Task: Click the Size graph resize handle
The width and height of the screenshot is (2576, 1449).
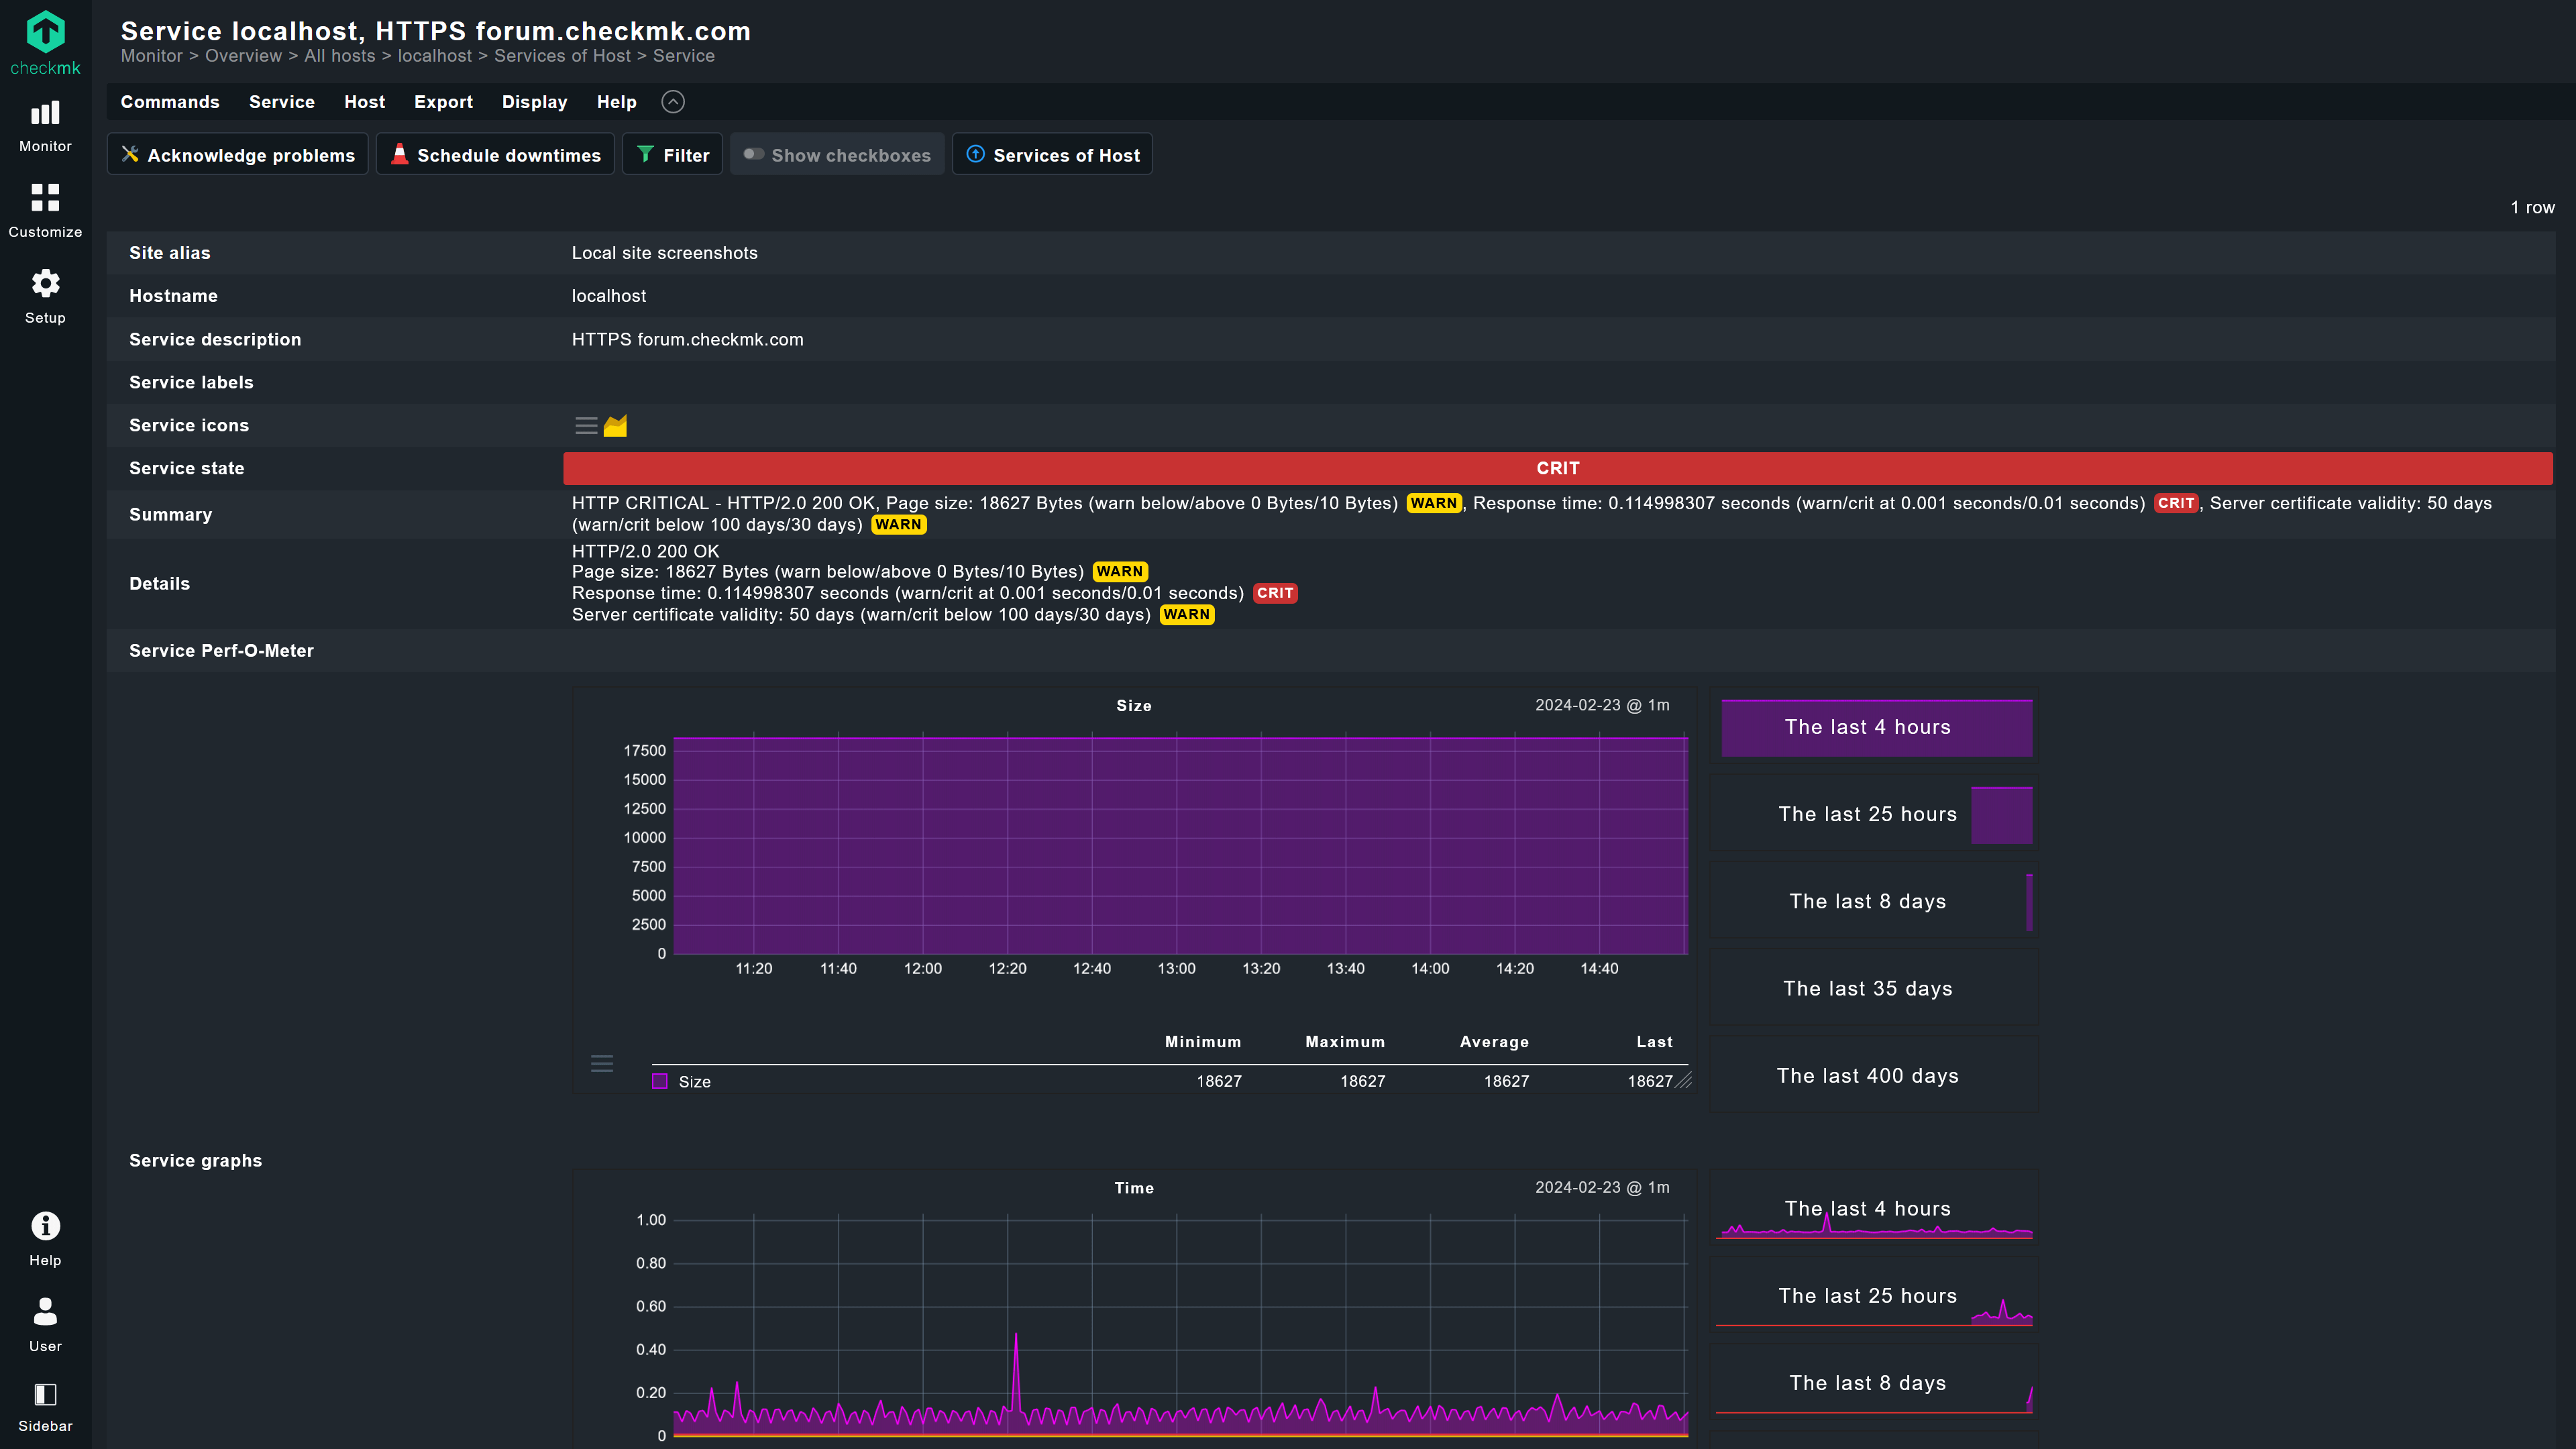Action: click(x=1684, y=1080)
